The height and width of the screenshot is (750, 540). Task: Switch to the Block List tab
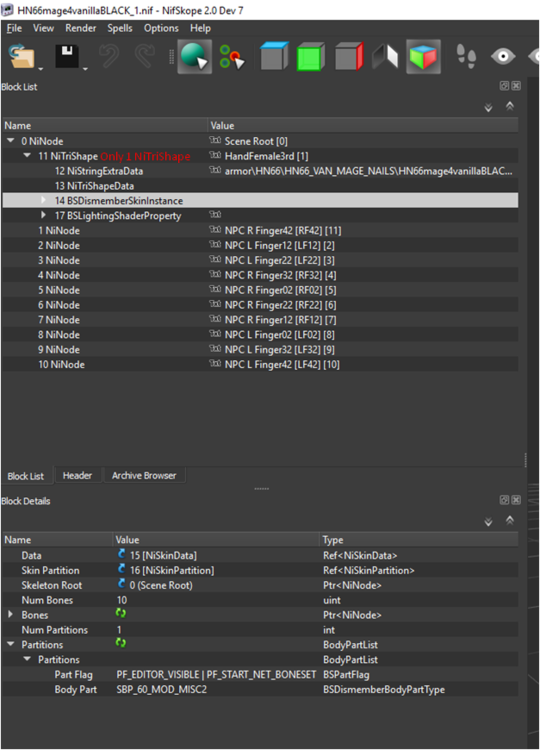coord(26,476)
